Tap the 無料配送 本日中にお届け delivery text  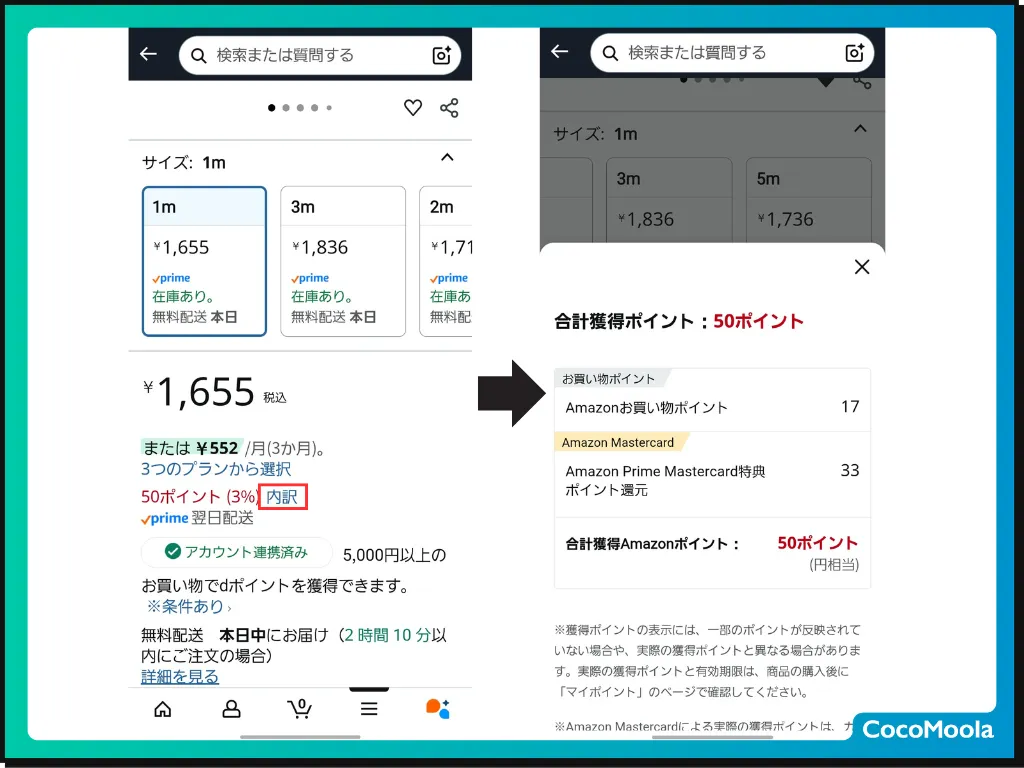point(294,645)
